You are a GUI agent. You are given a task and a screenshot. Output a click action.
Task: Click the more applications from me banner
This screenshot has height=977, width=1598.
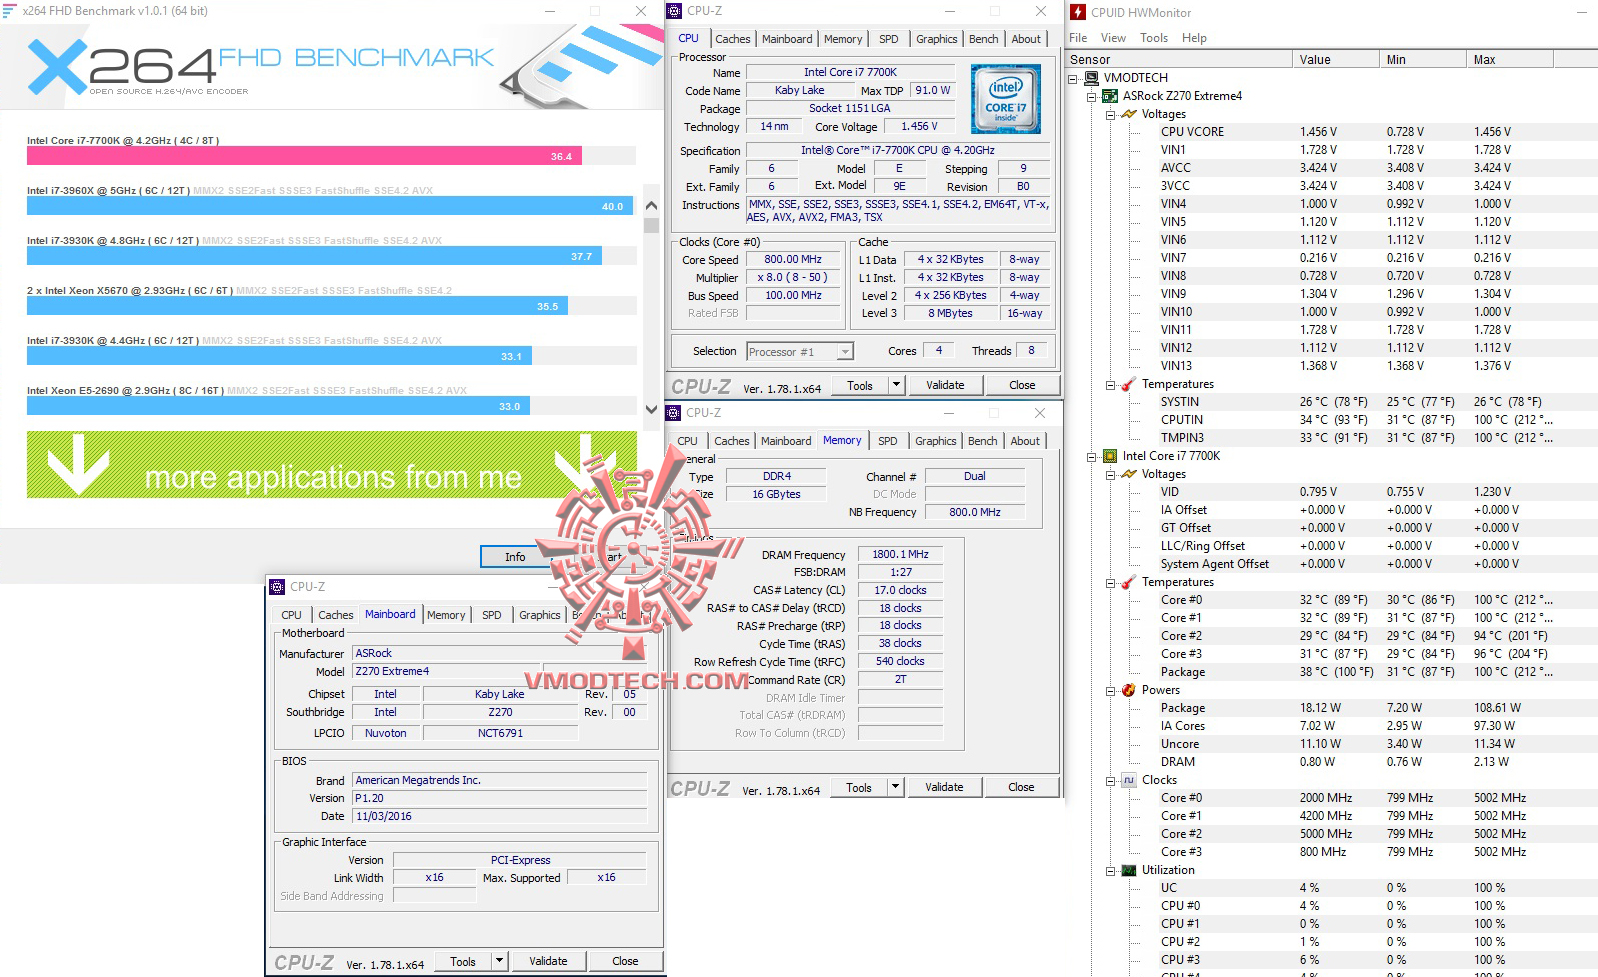pos(332,465)
